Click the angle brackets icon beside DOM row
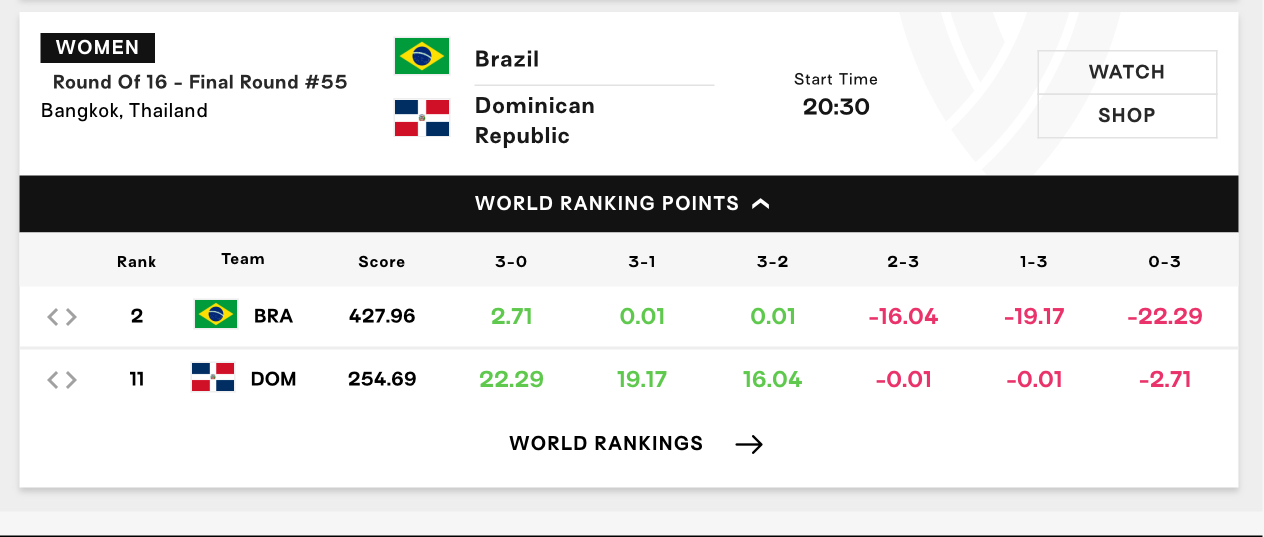The image size is (1264, 537). [62, 380]
